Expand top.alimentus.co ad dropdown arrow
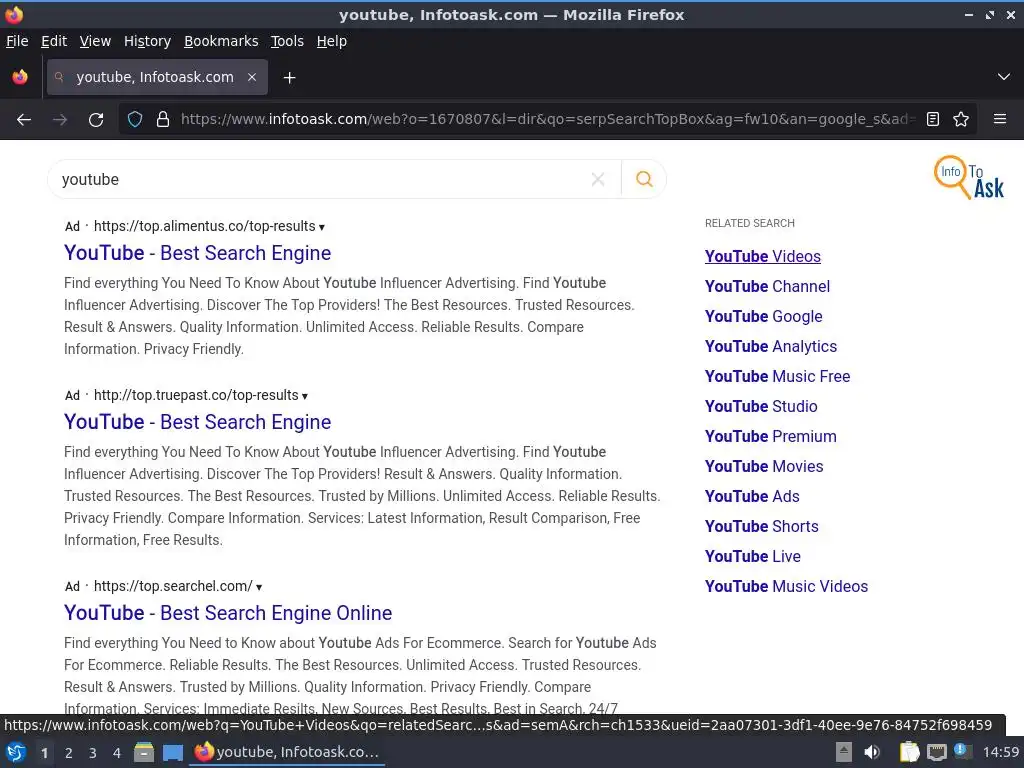Image resolution: width=1024 pixels, height=768 pixels. pos(321,227)
